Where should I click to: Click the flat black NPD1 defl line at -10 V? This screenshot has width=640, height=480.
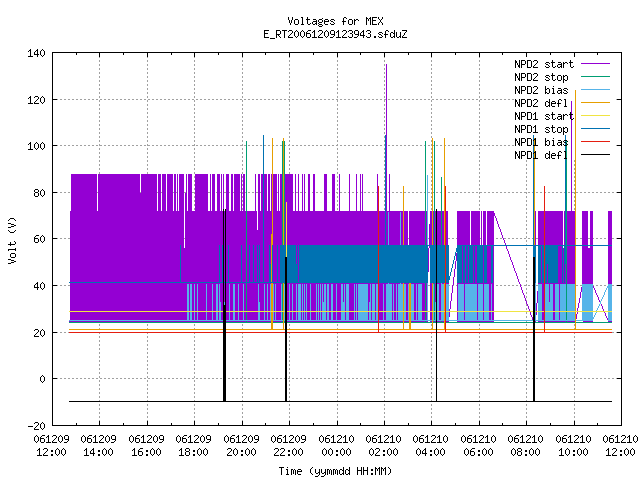click(340, 402)
